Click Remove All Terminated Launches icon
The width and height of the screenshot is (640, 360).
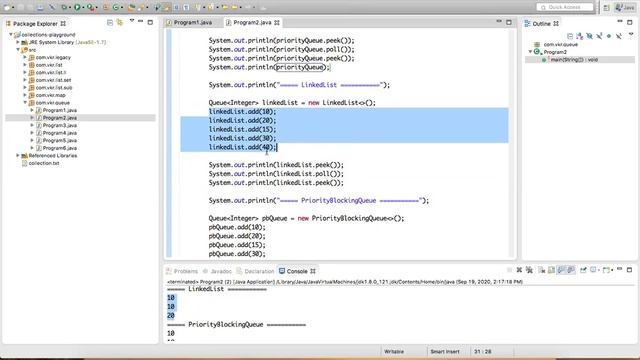(x=529, y=270)
